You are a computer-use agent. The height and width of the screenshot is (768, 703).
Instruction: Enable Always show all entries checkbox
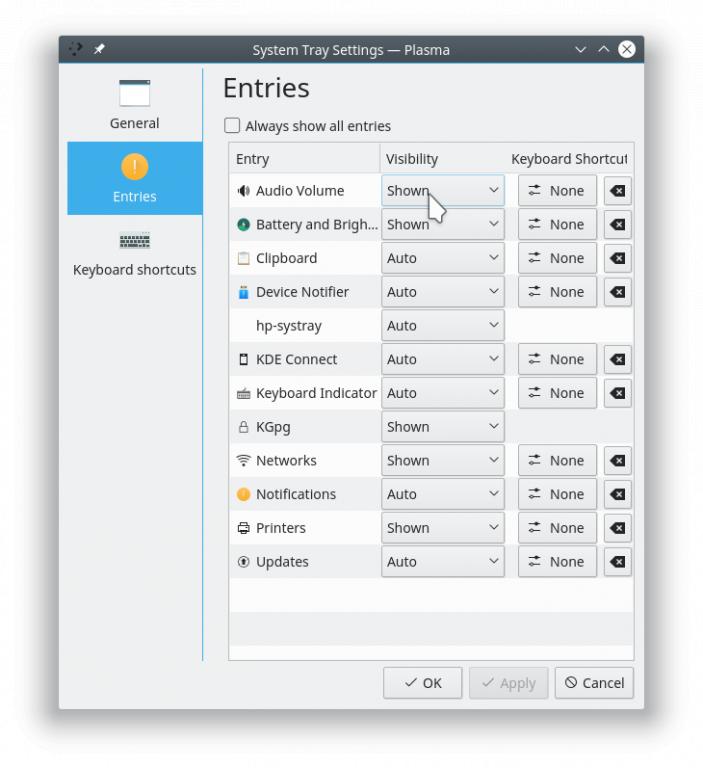(x=232, y=126)
